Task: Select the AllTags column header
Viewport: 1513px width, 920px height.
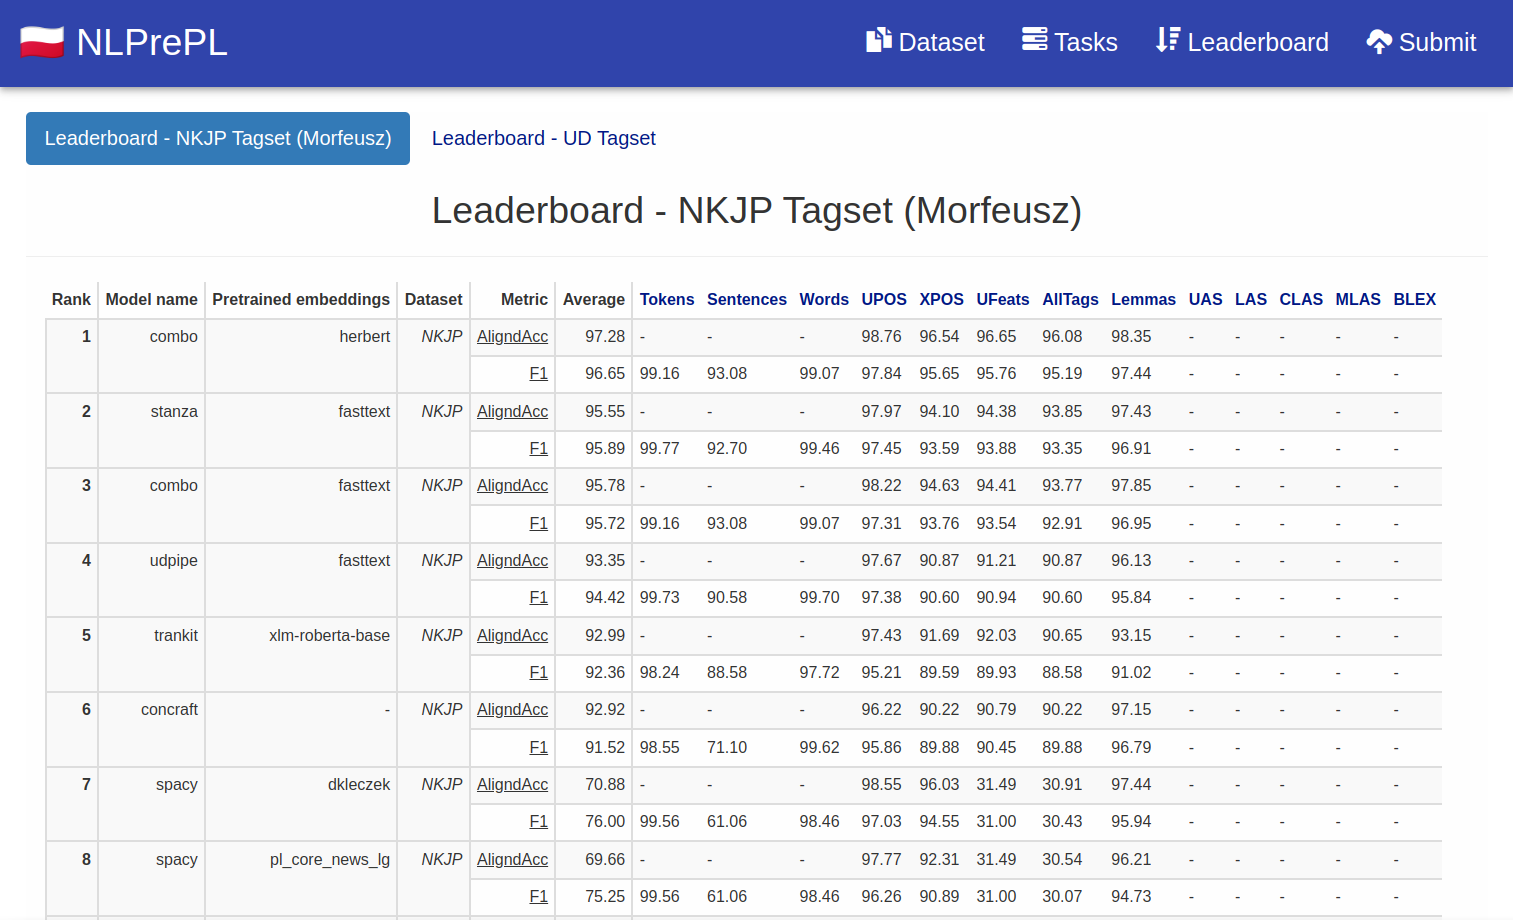Action: 1070,299
